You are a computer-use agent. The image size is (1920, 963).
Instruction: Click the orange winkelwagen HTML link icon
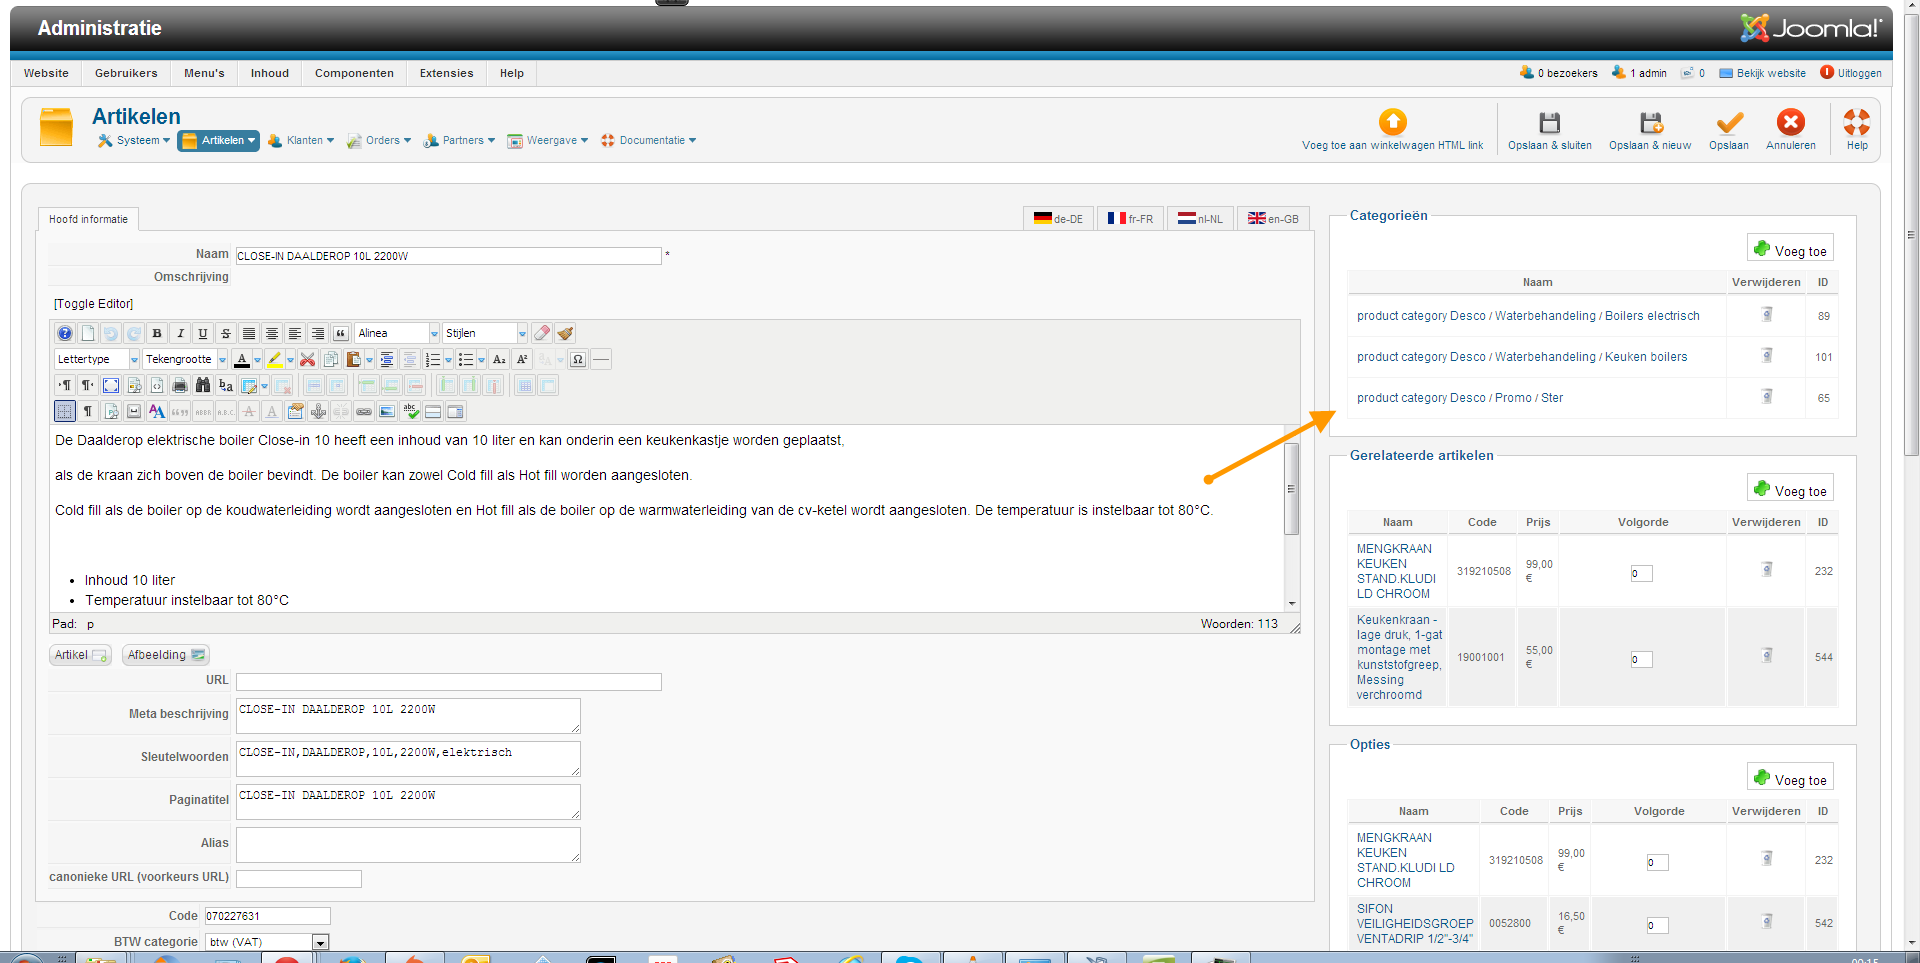1392,122
